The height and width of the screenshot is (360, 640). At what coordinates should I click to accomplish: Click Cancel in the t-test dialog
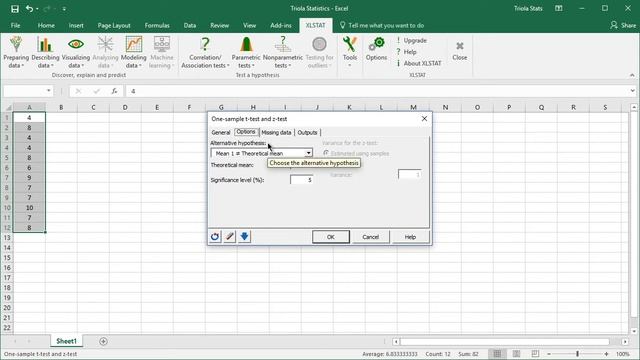pos(371,237)
